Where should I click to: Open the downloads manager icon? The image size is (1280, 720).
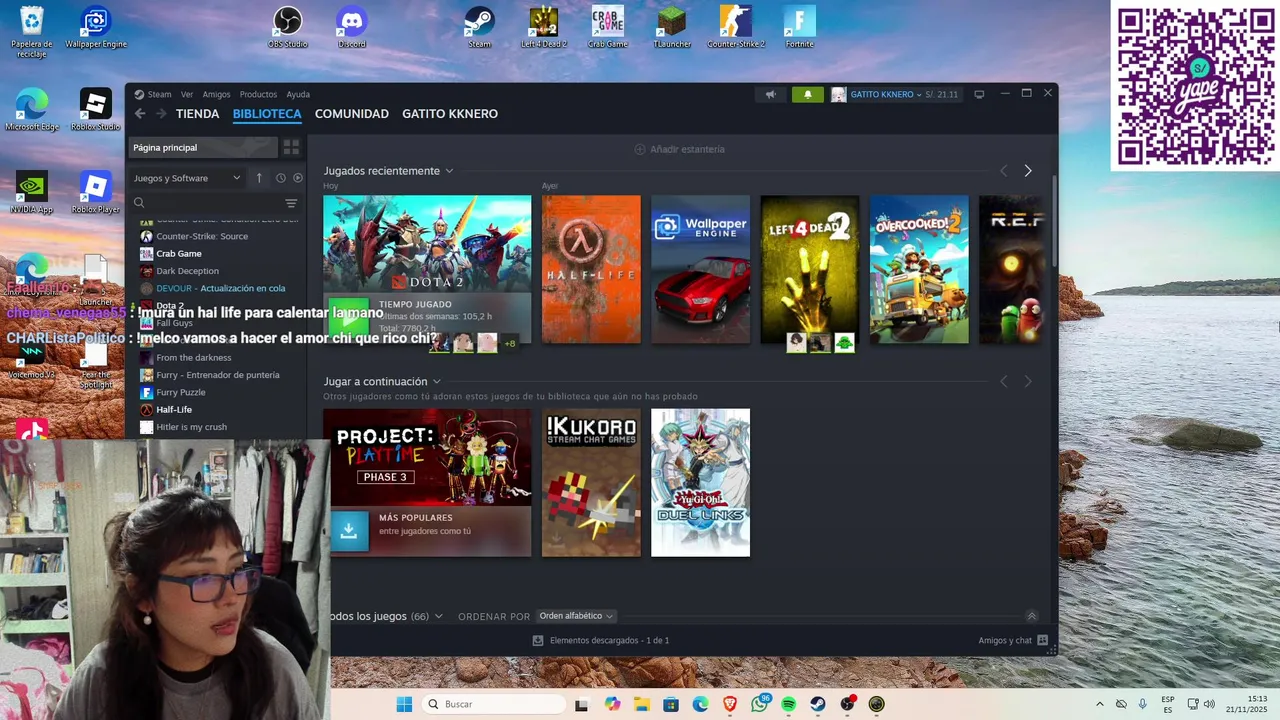tap(538, 640)
